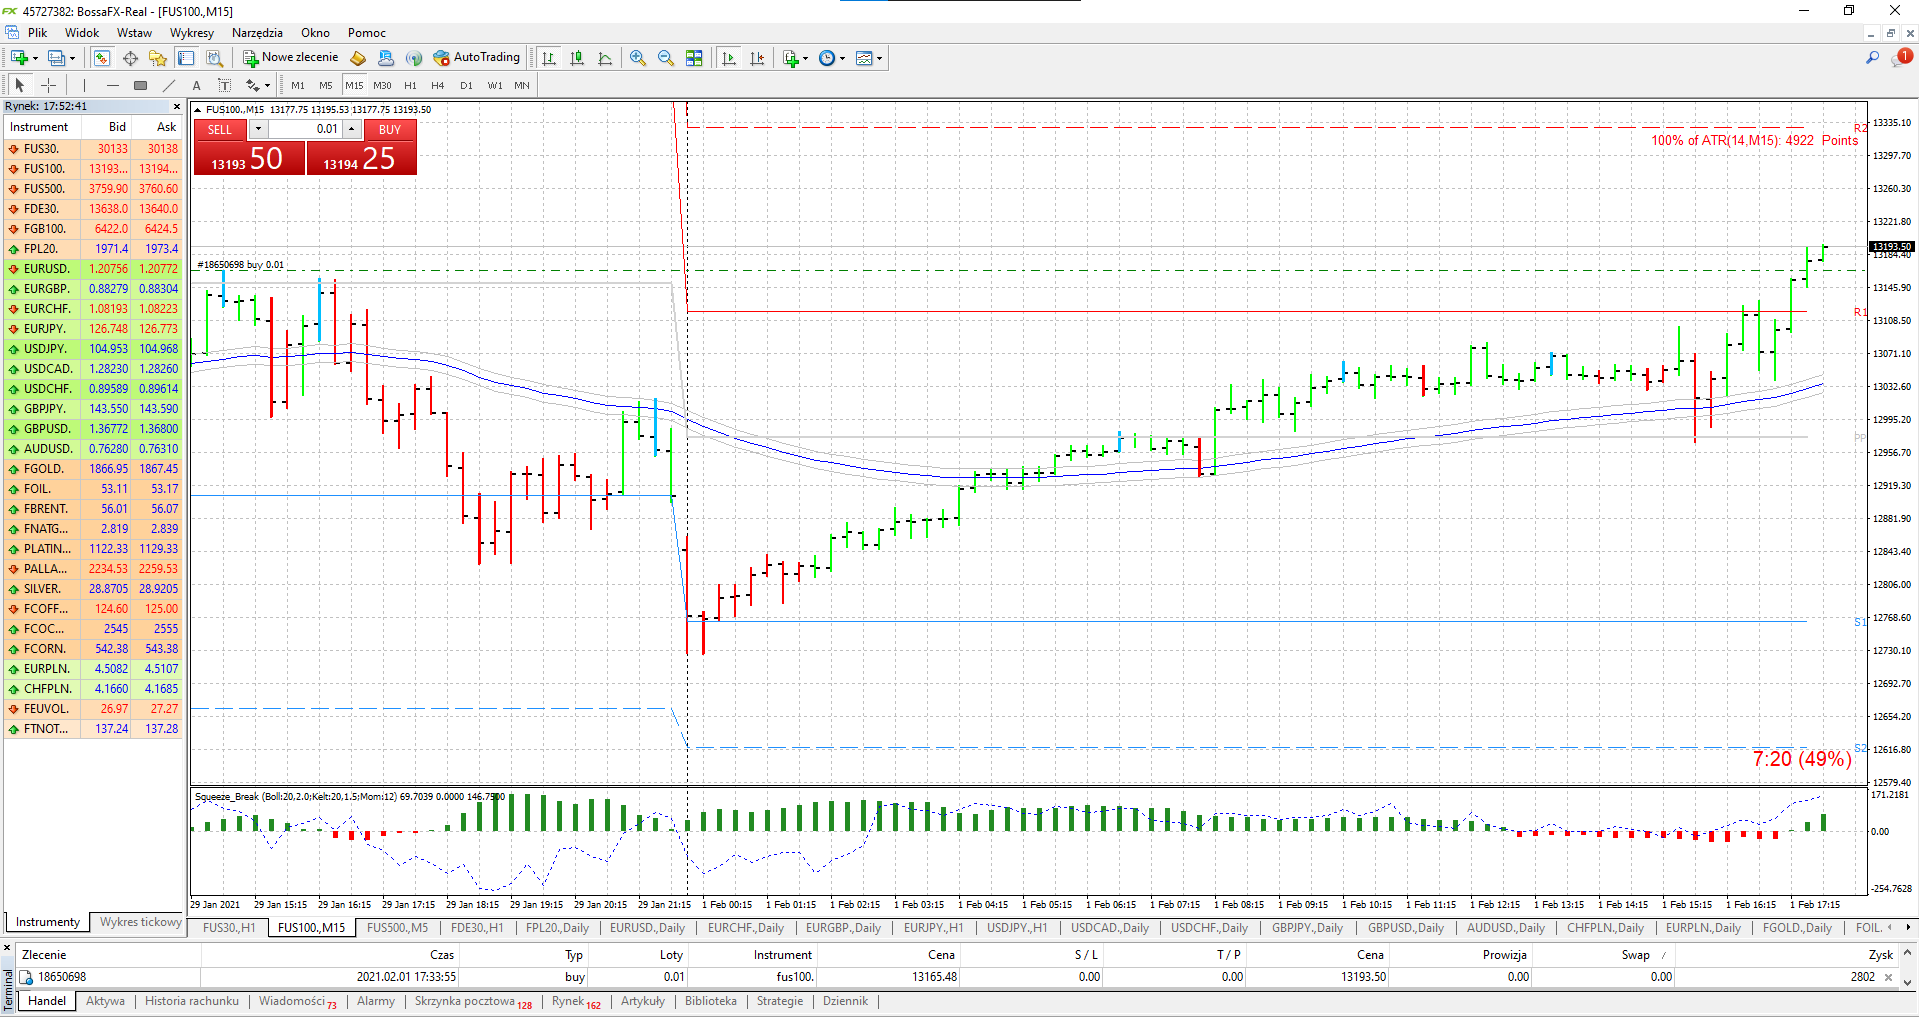1919x1018 pixels.
Task: Toggle the Market Watch panel icon
Action: [x=102, y=58]
